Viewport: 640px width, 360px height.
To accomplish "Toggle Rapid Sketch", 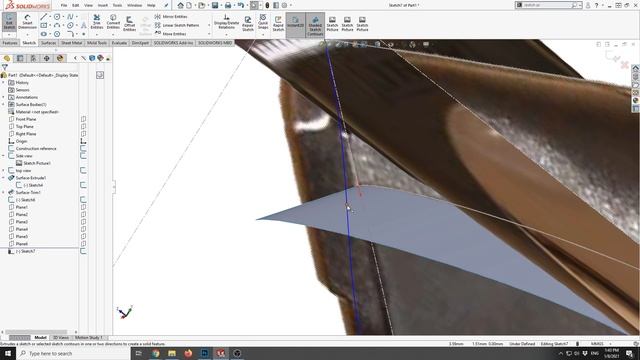I will point(278,24).
